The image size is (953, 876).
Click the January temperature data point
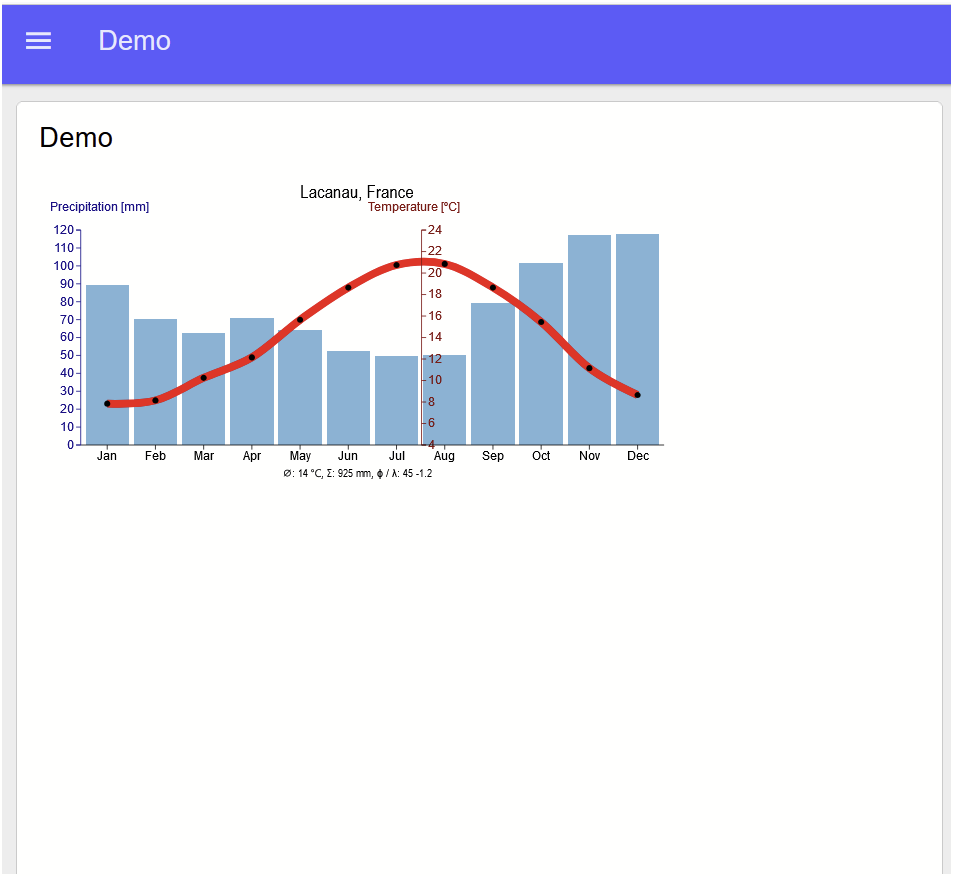[108, 404]
